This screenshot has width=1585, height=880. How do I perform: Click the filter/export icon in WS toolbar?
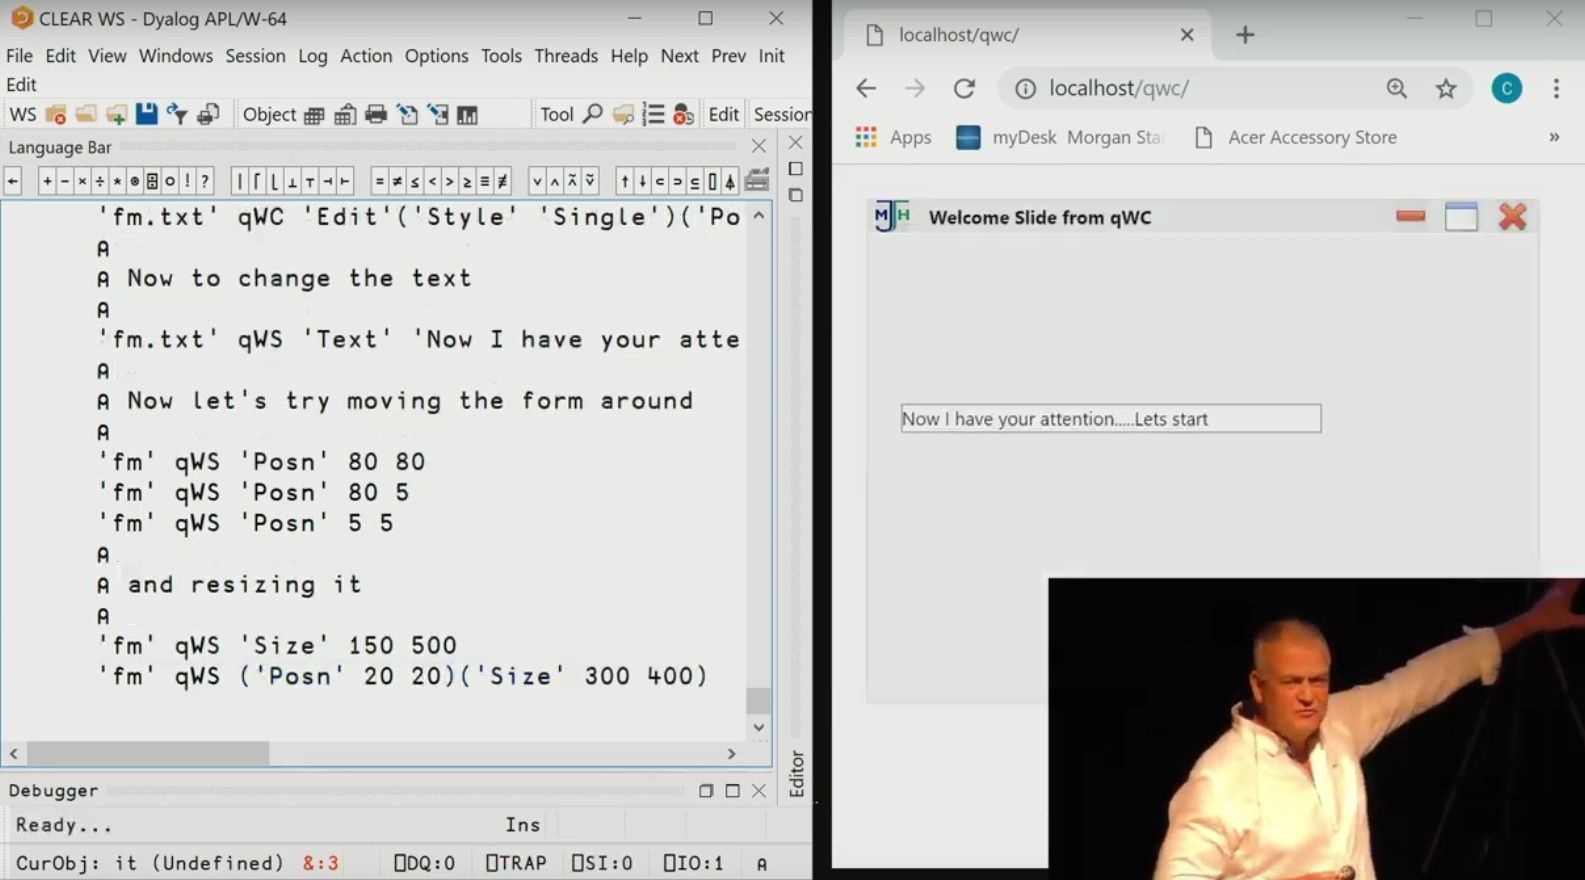177,114
